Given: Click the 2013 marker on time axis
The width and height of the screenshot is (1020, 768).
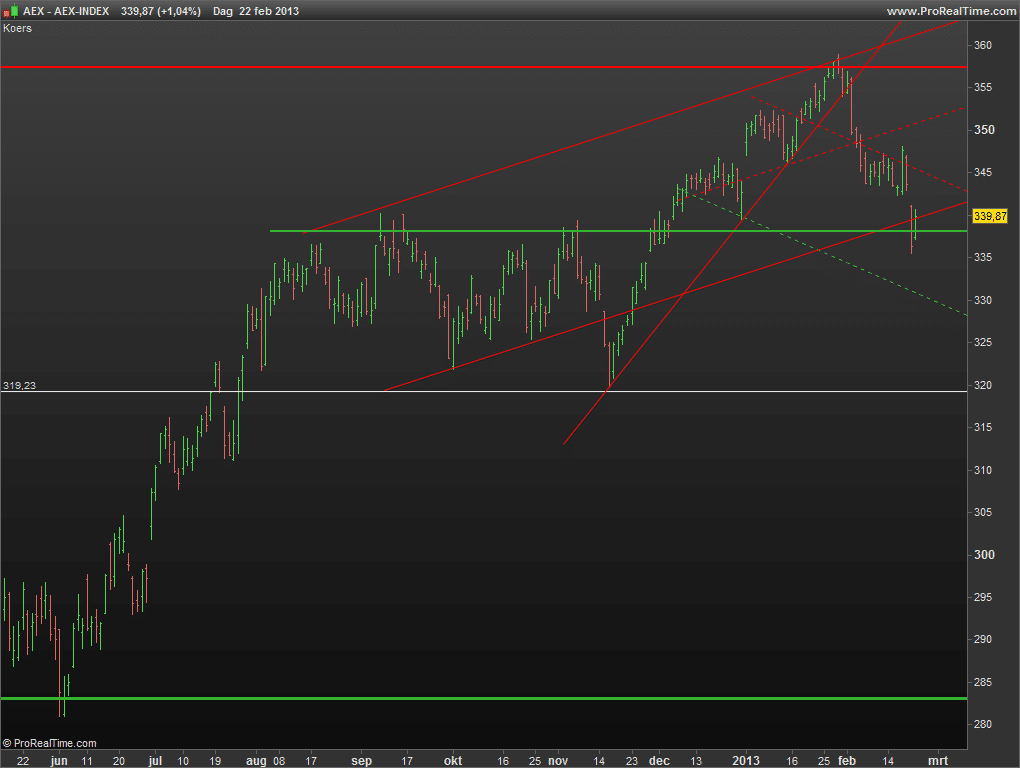Looking at the screenshot, I should click(746, 761).
